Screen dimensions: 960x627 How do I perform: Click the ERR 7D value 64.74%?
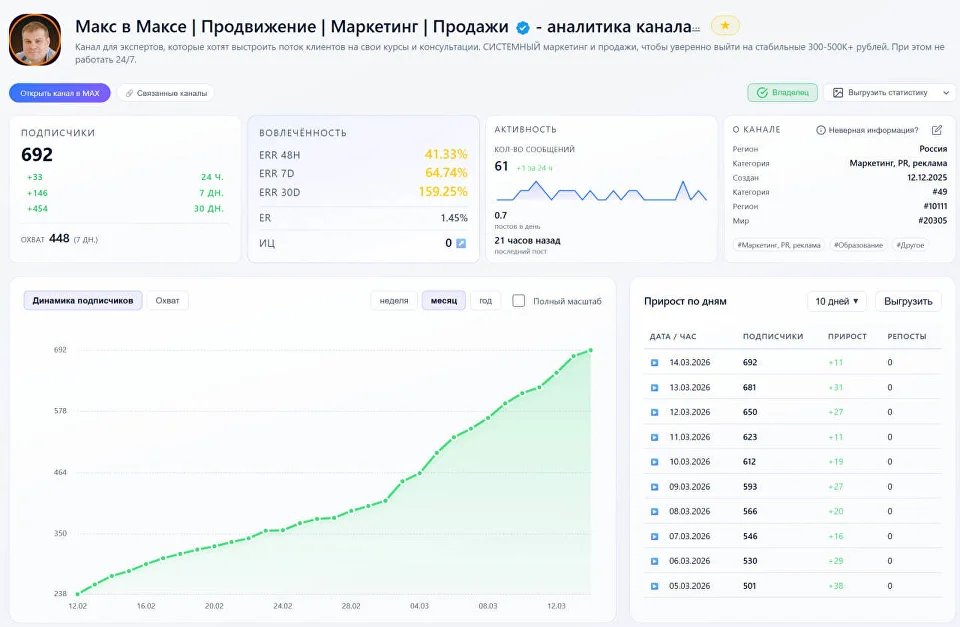446,173
